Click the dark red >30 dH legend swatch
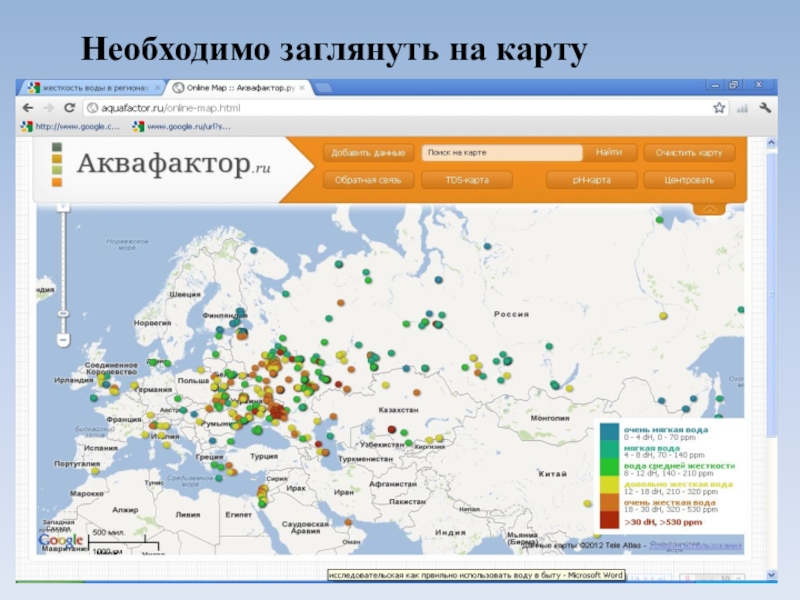 pos(609,520)
